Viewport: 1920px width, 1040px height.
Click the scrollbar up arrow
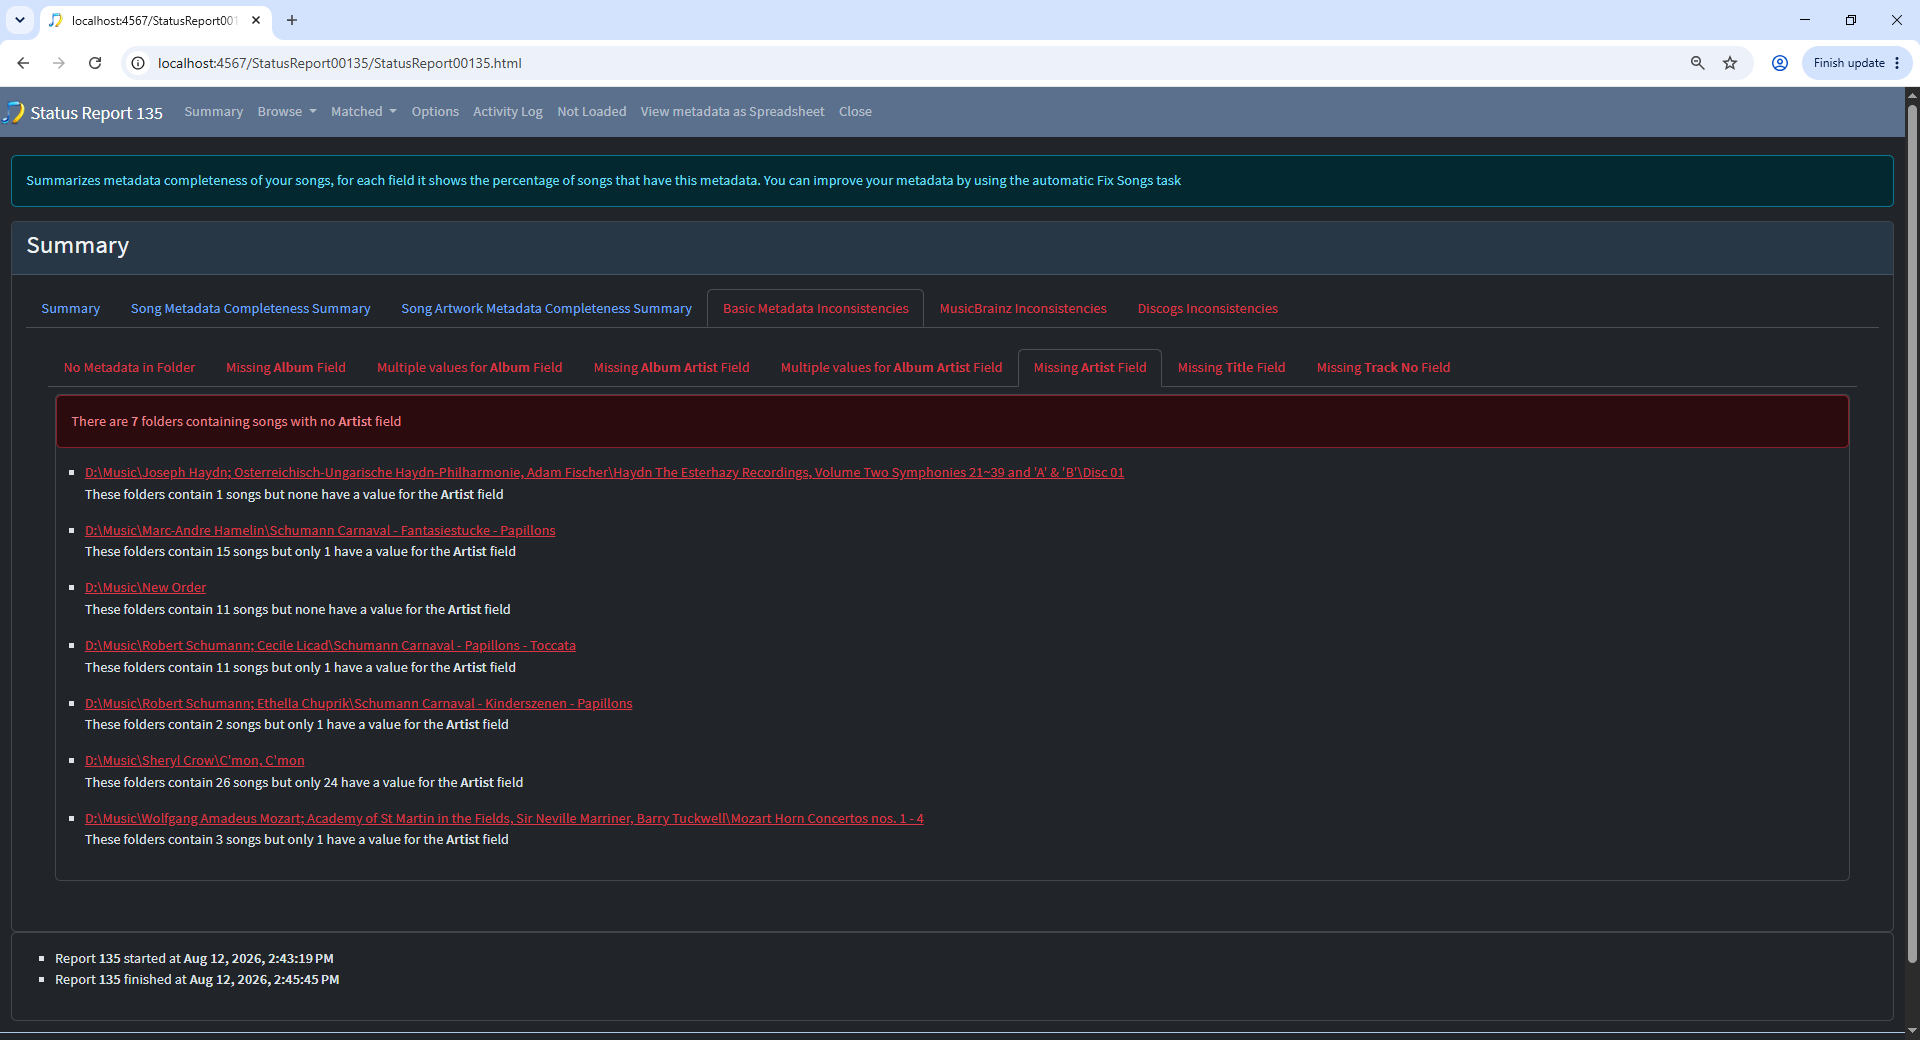coord(1912,96)
